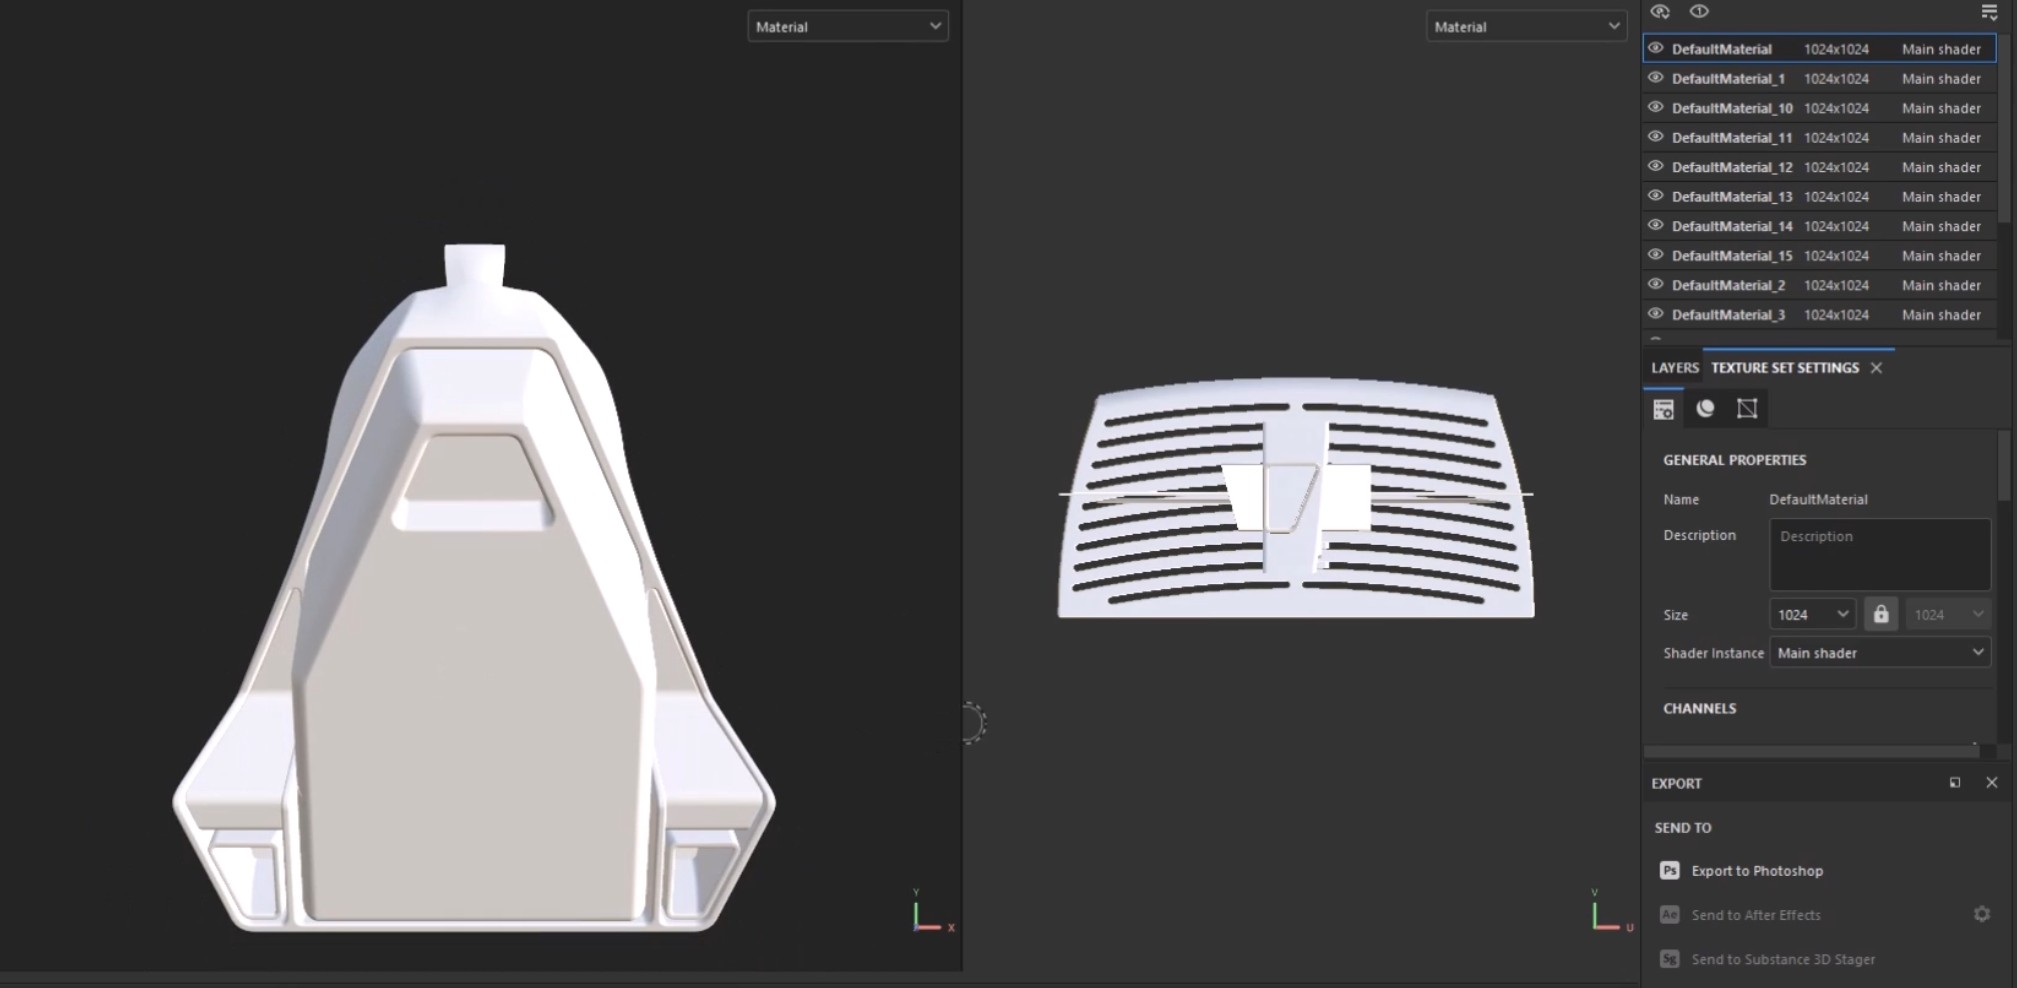This screenshot has height=988, width=2017.
Task: Toggle visibility of DefaultMaterial_1
Action: point(1656,78)
